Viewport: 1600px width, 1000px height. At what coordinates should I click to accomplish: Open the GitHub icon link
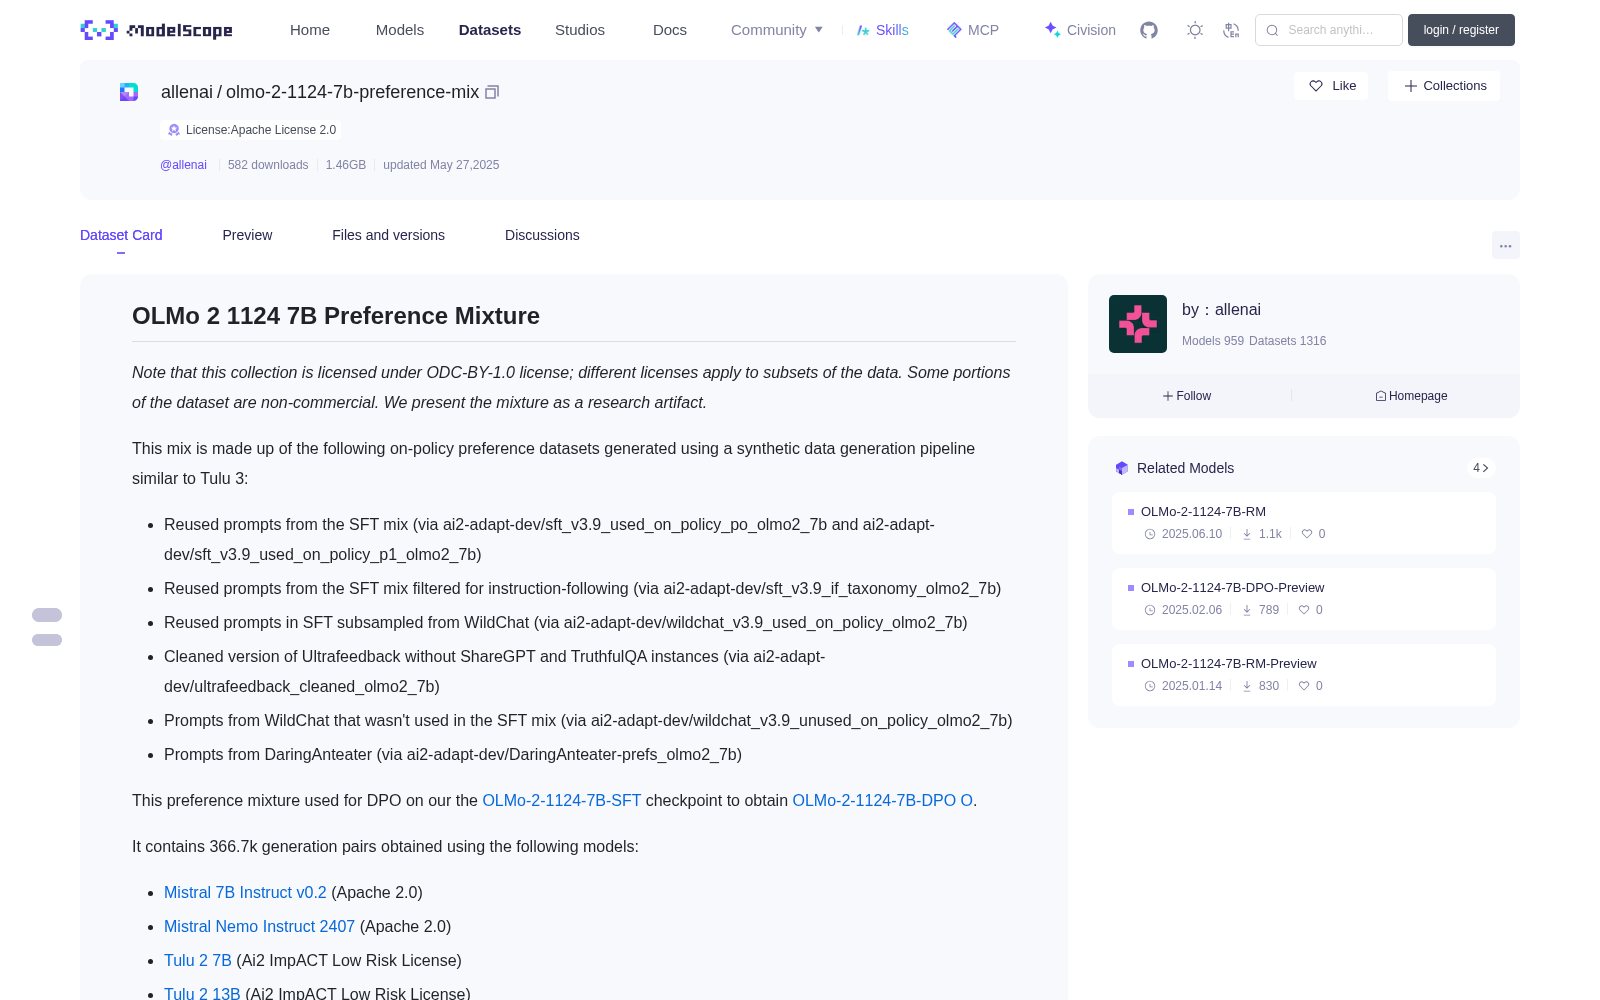point(1149,30)
